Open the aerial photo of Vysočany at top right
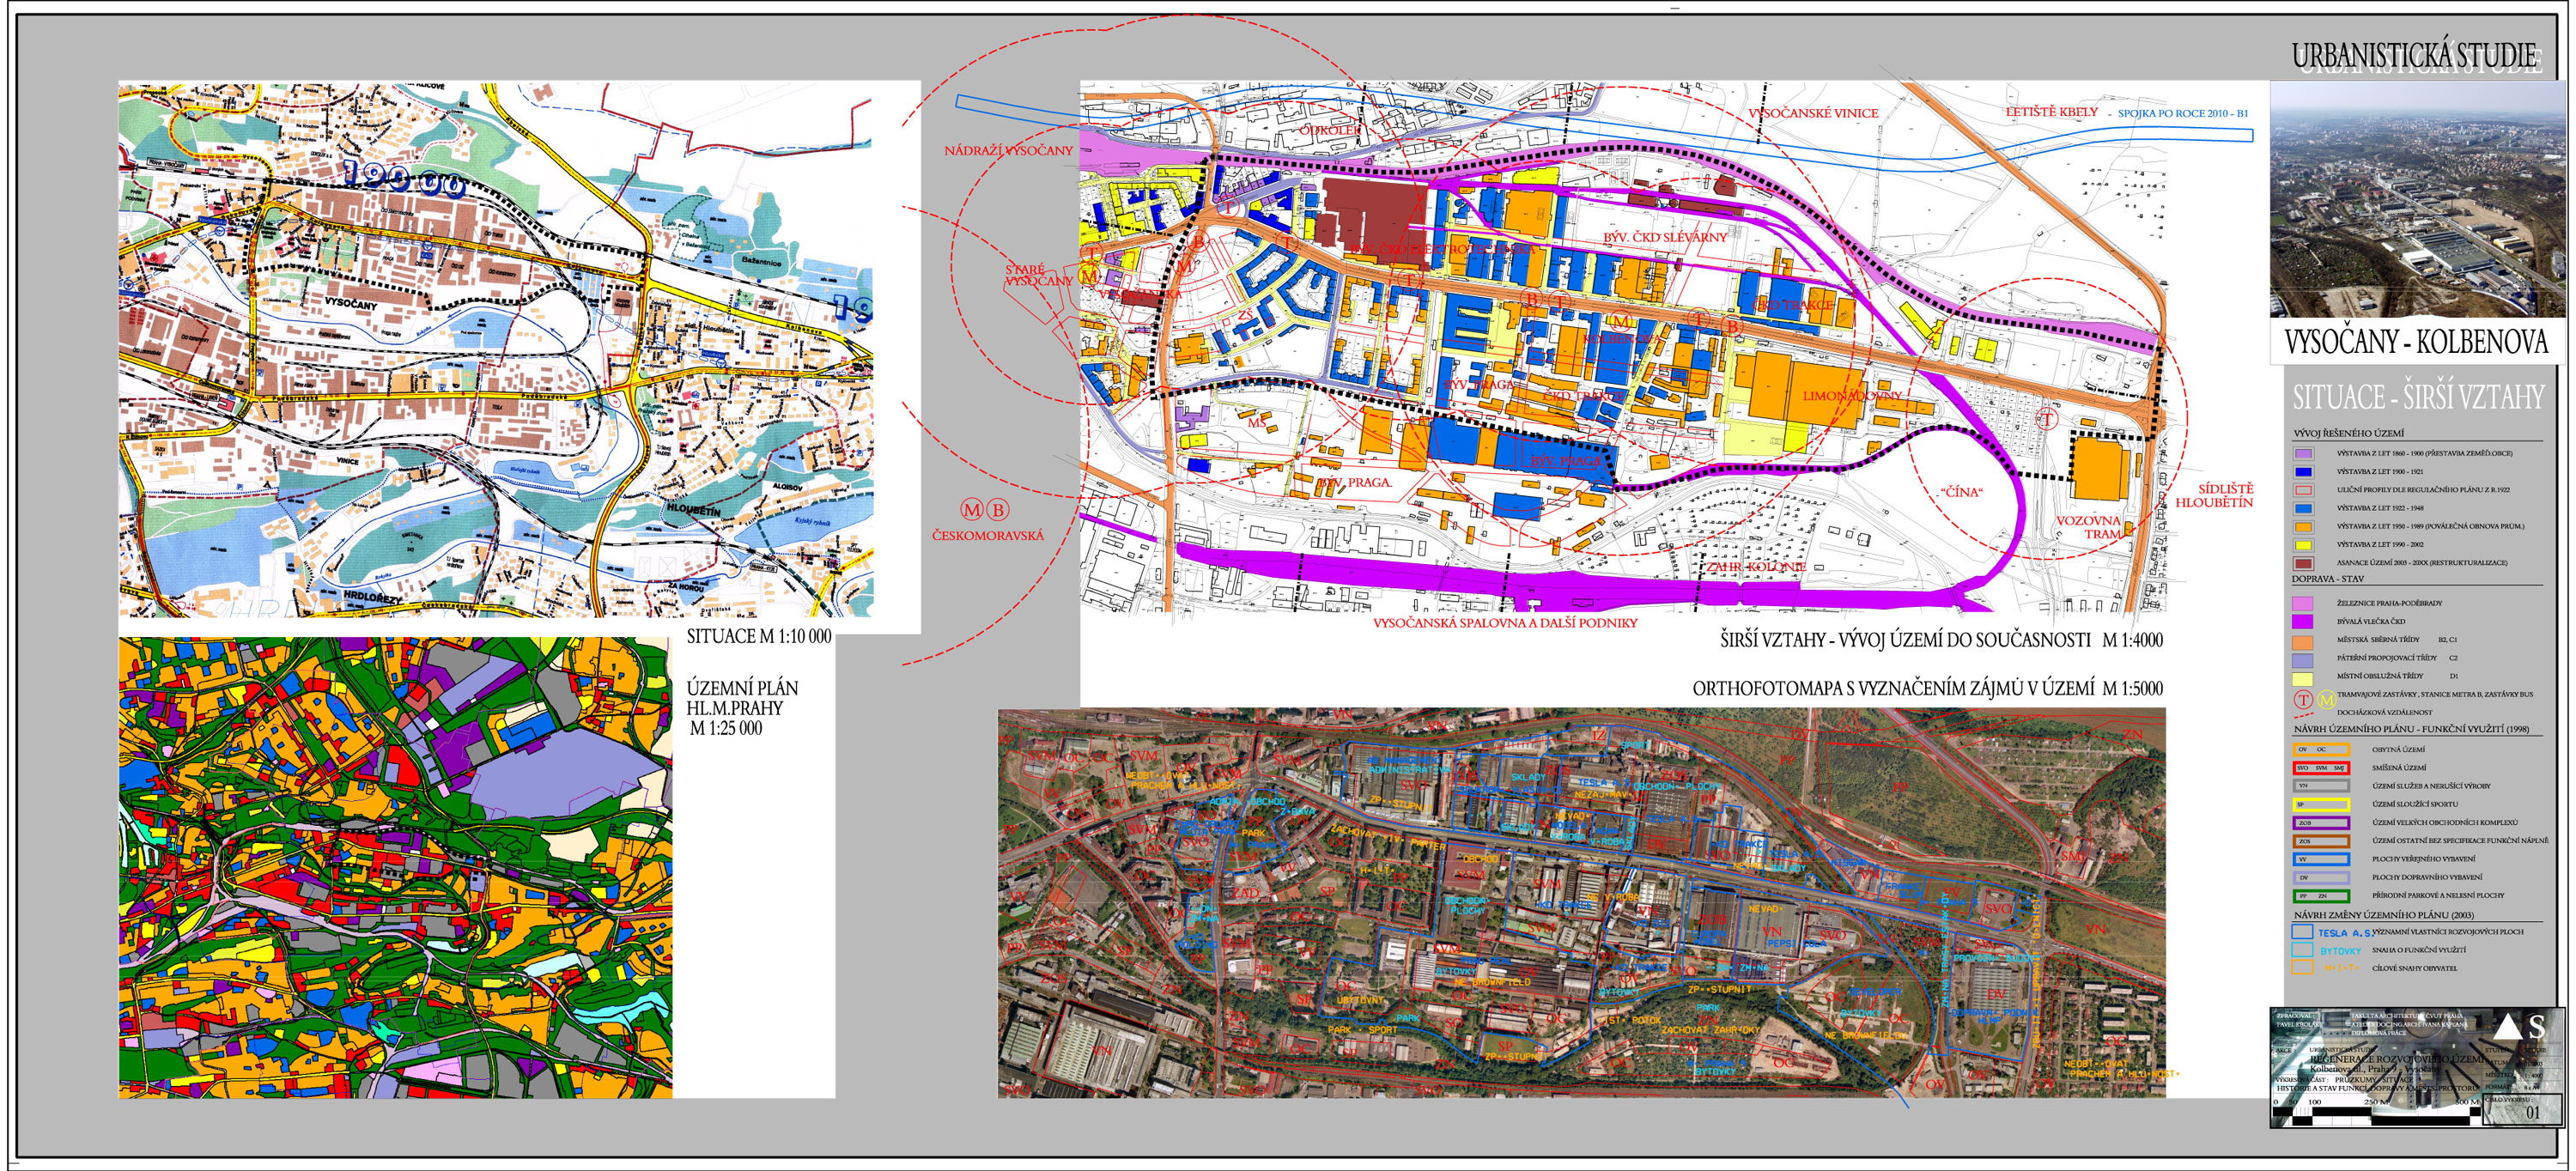 [x=2417, y=200]
